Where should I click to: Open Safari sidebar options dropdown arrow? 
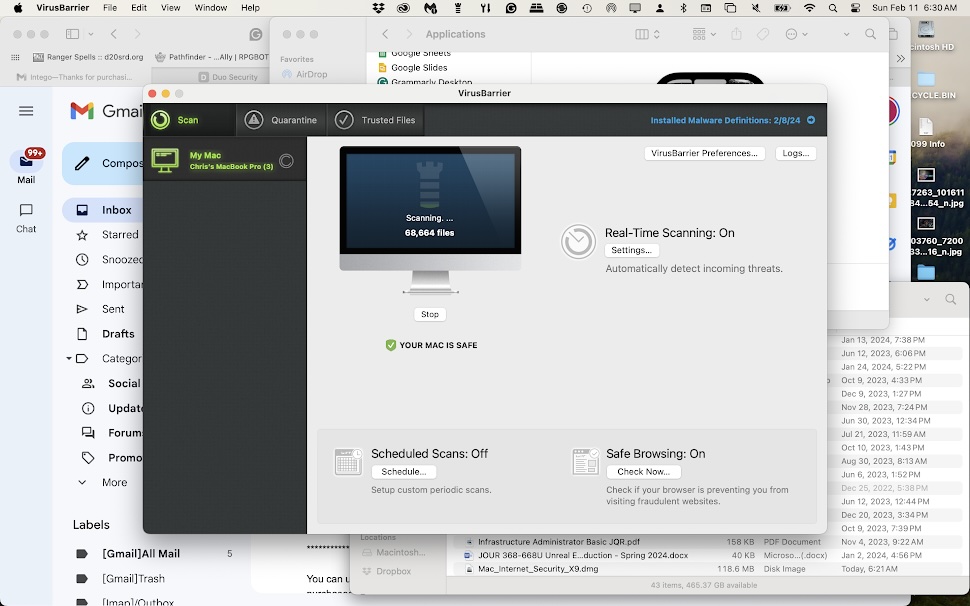pos(91,34)
